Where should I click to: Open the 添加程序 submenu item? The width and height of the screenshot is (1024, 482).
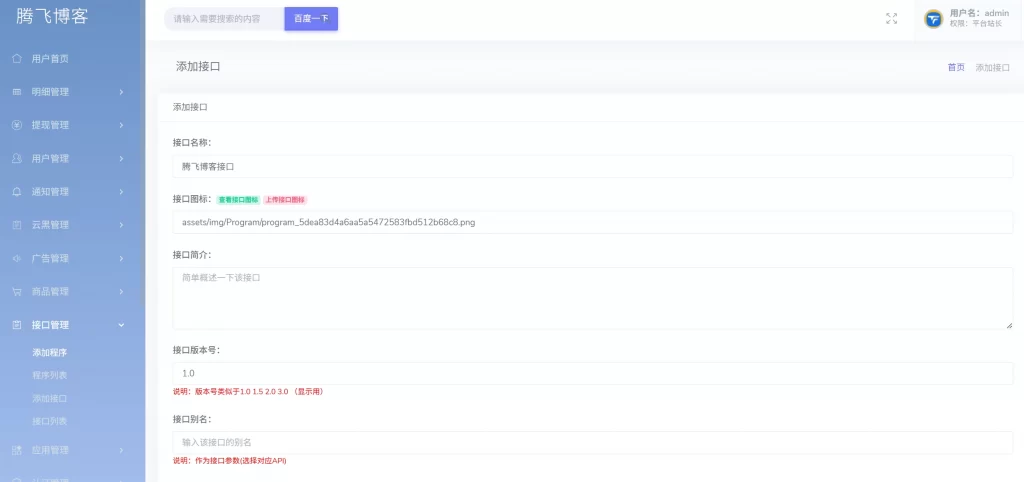tap(49, 352)
